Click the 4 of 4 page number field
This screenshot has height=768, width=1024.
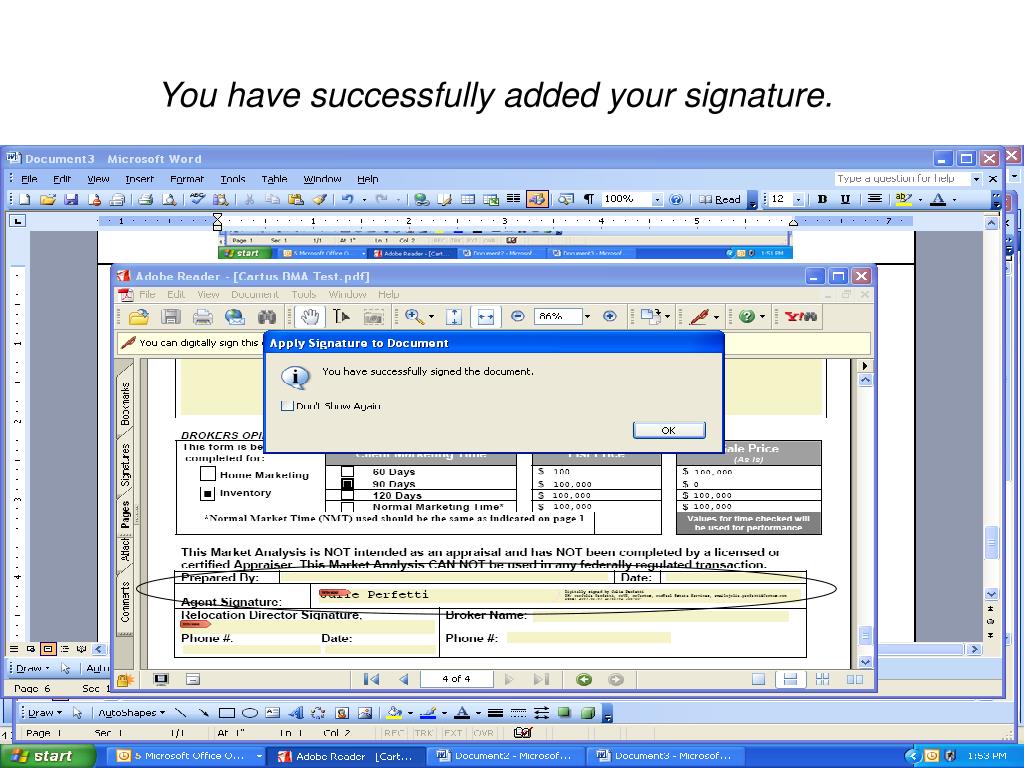[456, 679]
